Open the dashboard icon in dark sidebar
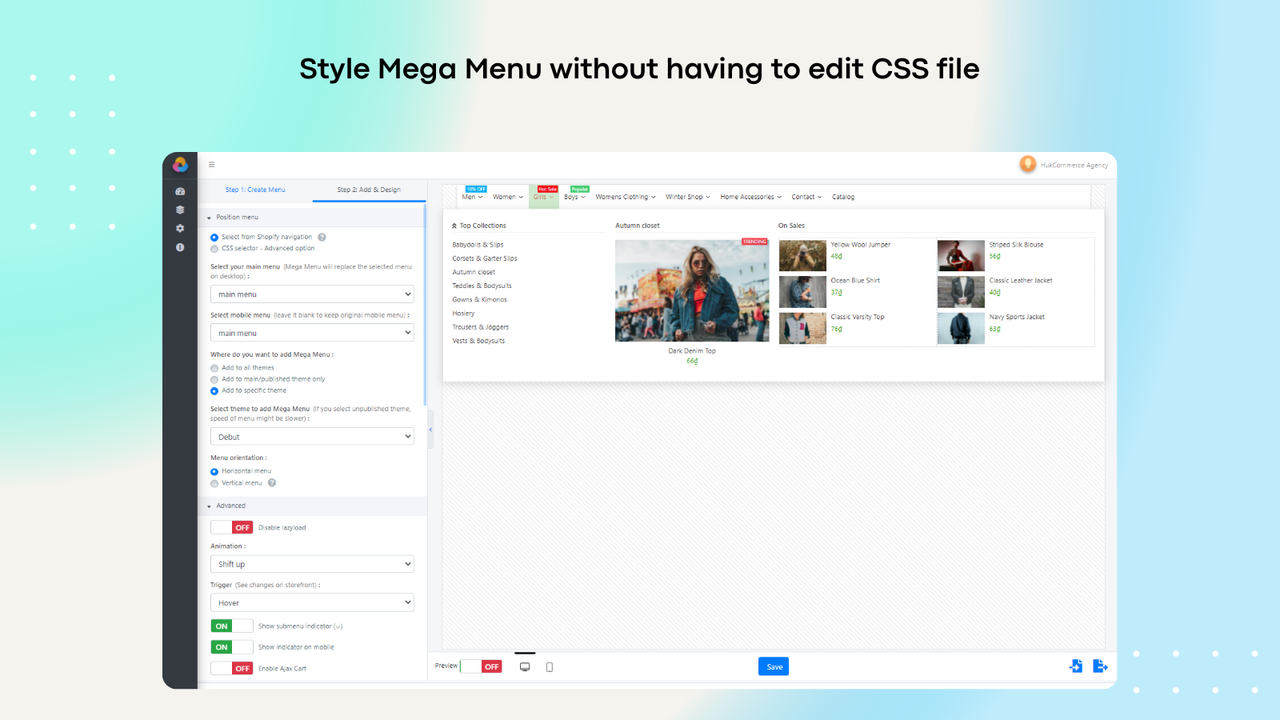Image resolution: width=1280 pixels, height=720 pixels. pyautogui.click(x=180, y=190)
